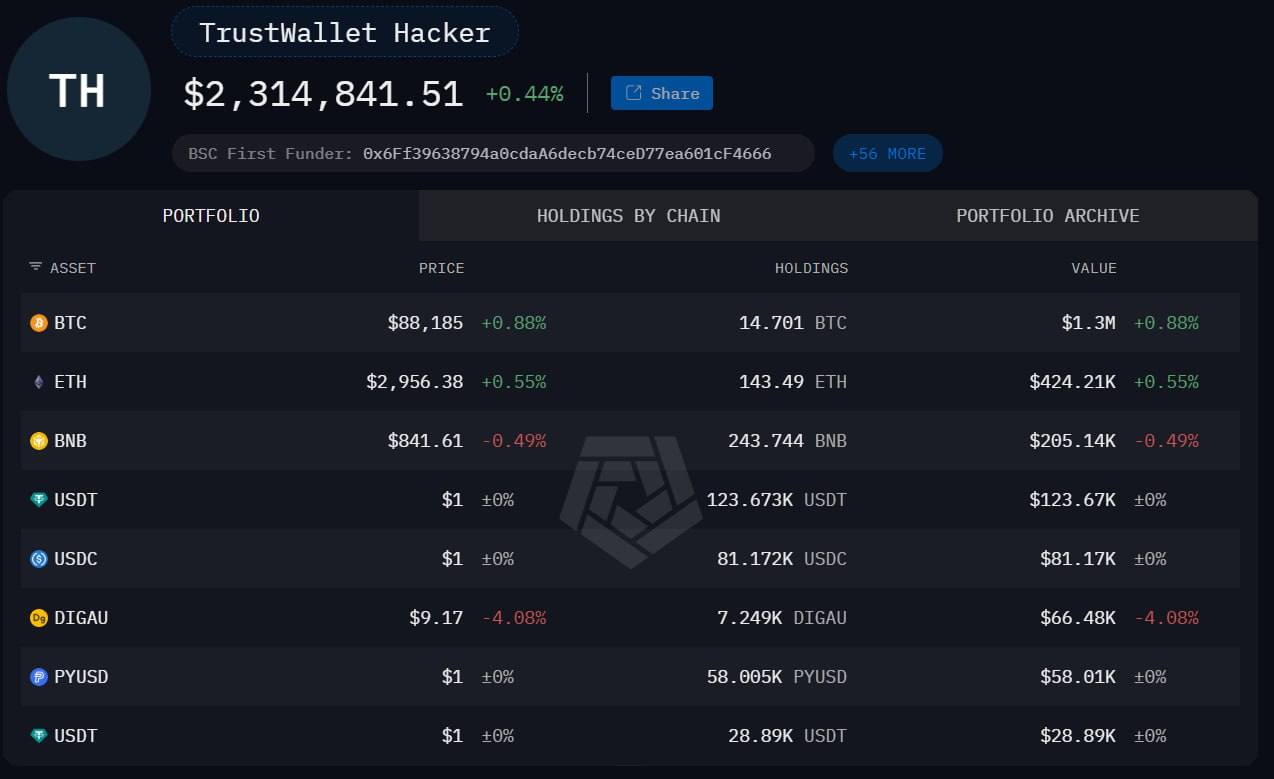Click the +56 MORE button
This screenshot has width=1274, height=779.
click(887, 152)
